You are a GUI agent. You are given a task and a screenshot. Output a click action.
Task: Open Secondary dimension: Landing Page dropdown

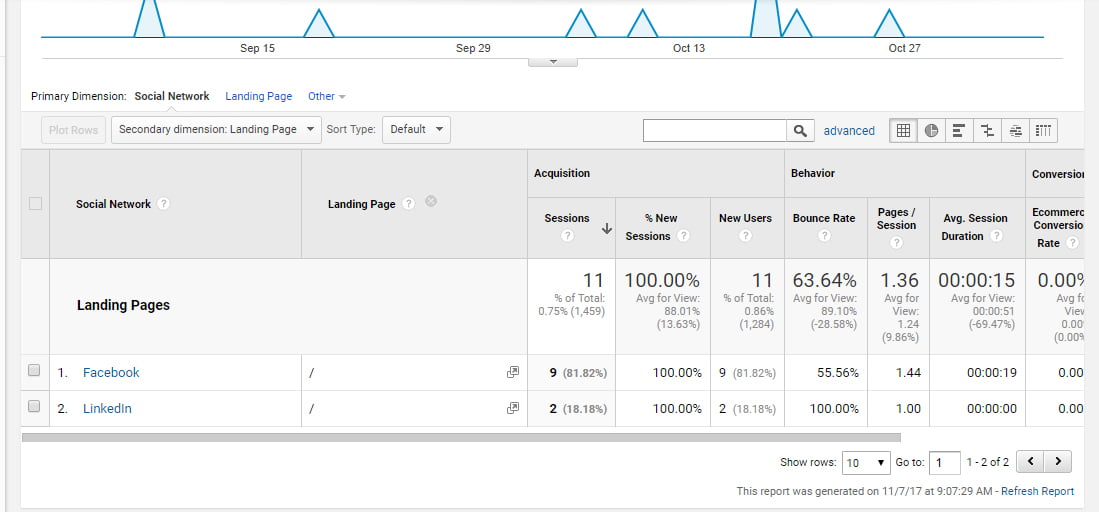coord(216,130)
